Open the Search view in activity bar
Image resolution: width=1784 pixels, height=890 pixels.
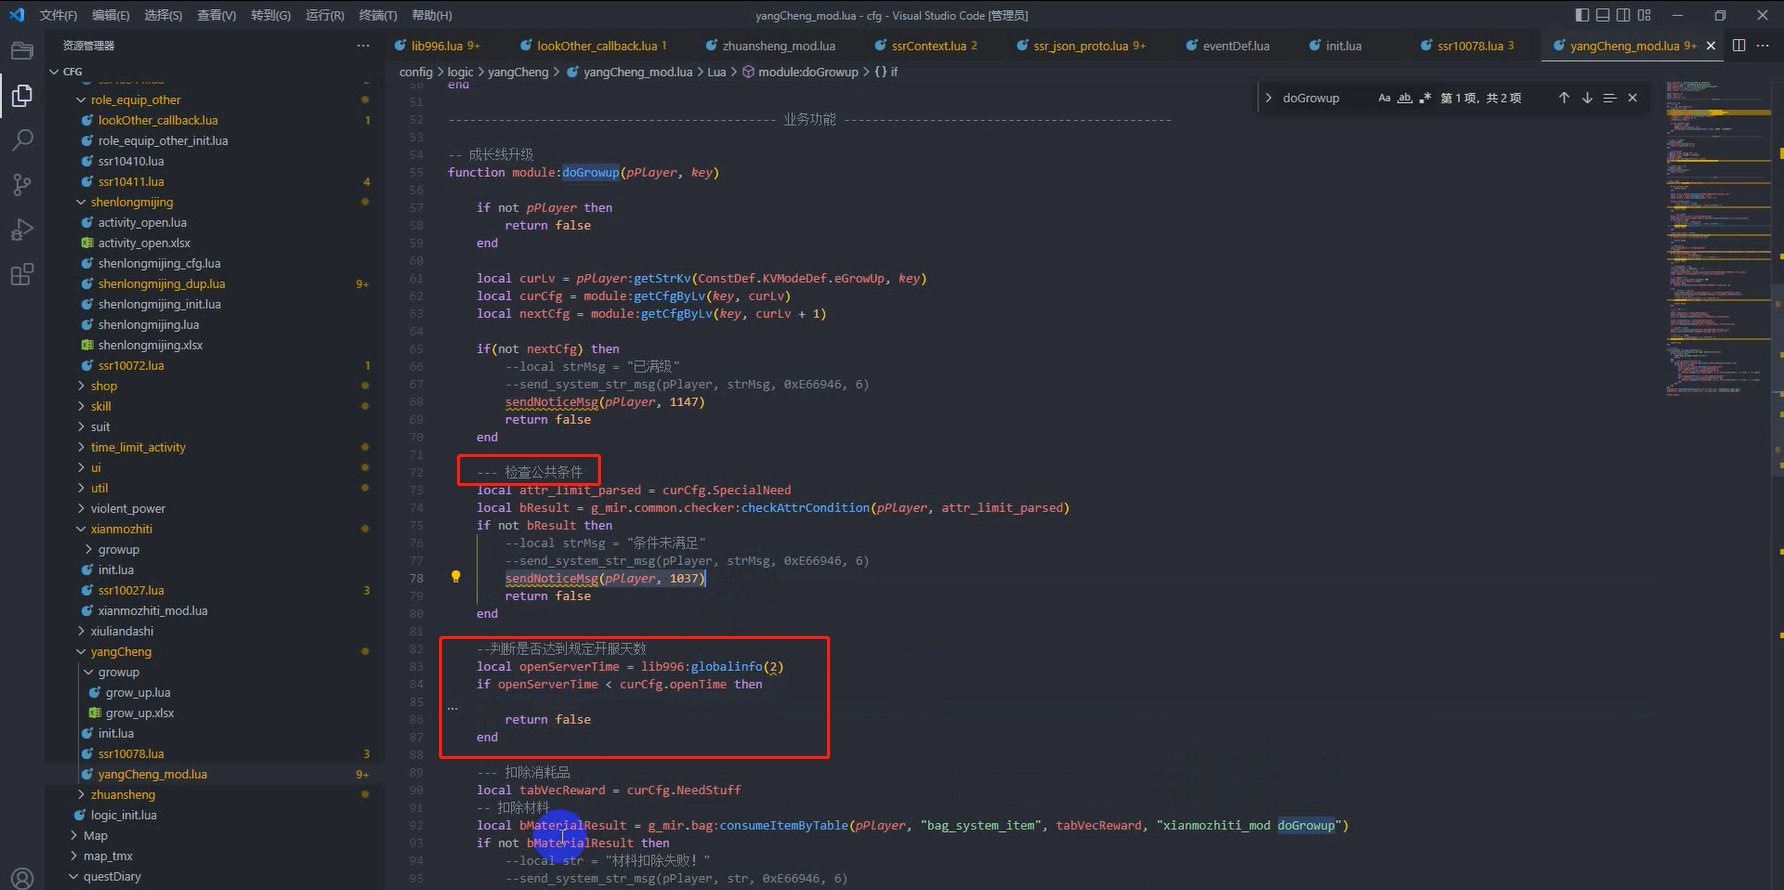pos(22,140)
